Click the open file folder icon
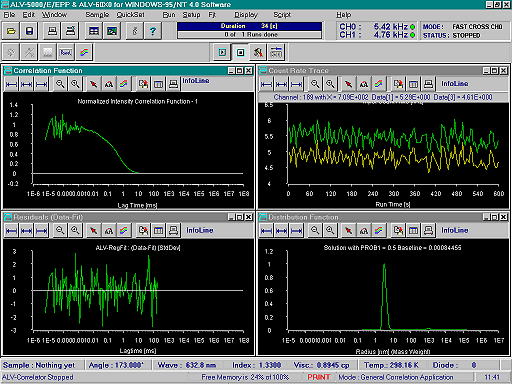This screenshot has width=512, height=384. [11, 31]
